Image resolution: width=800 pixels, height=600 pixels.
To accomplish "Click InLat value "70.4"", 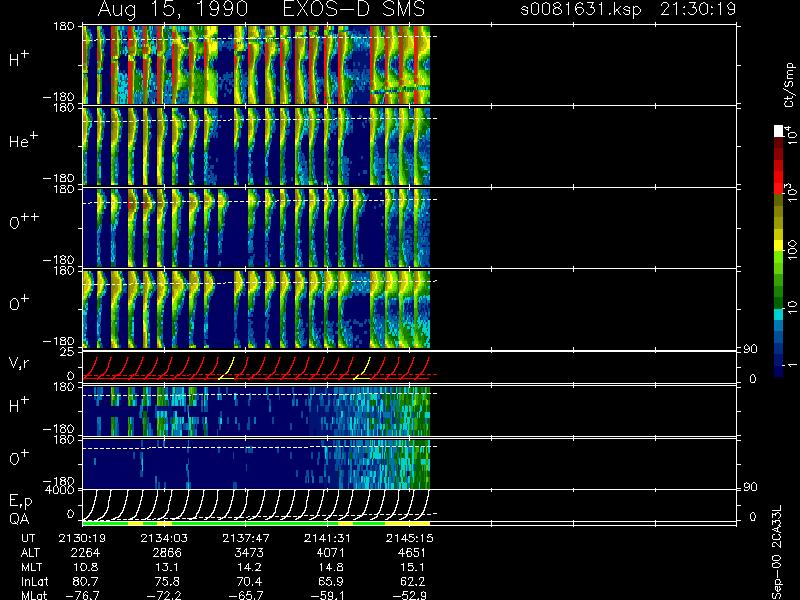I will pos(249,581).
